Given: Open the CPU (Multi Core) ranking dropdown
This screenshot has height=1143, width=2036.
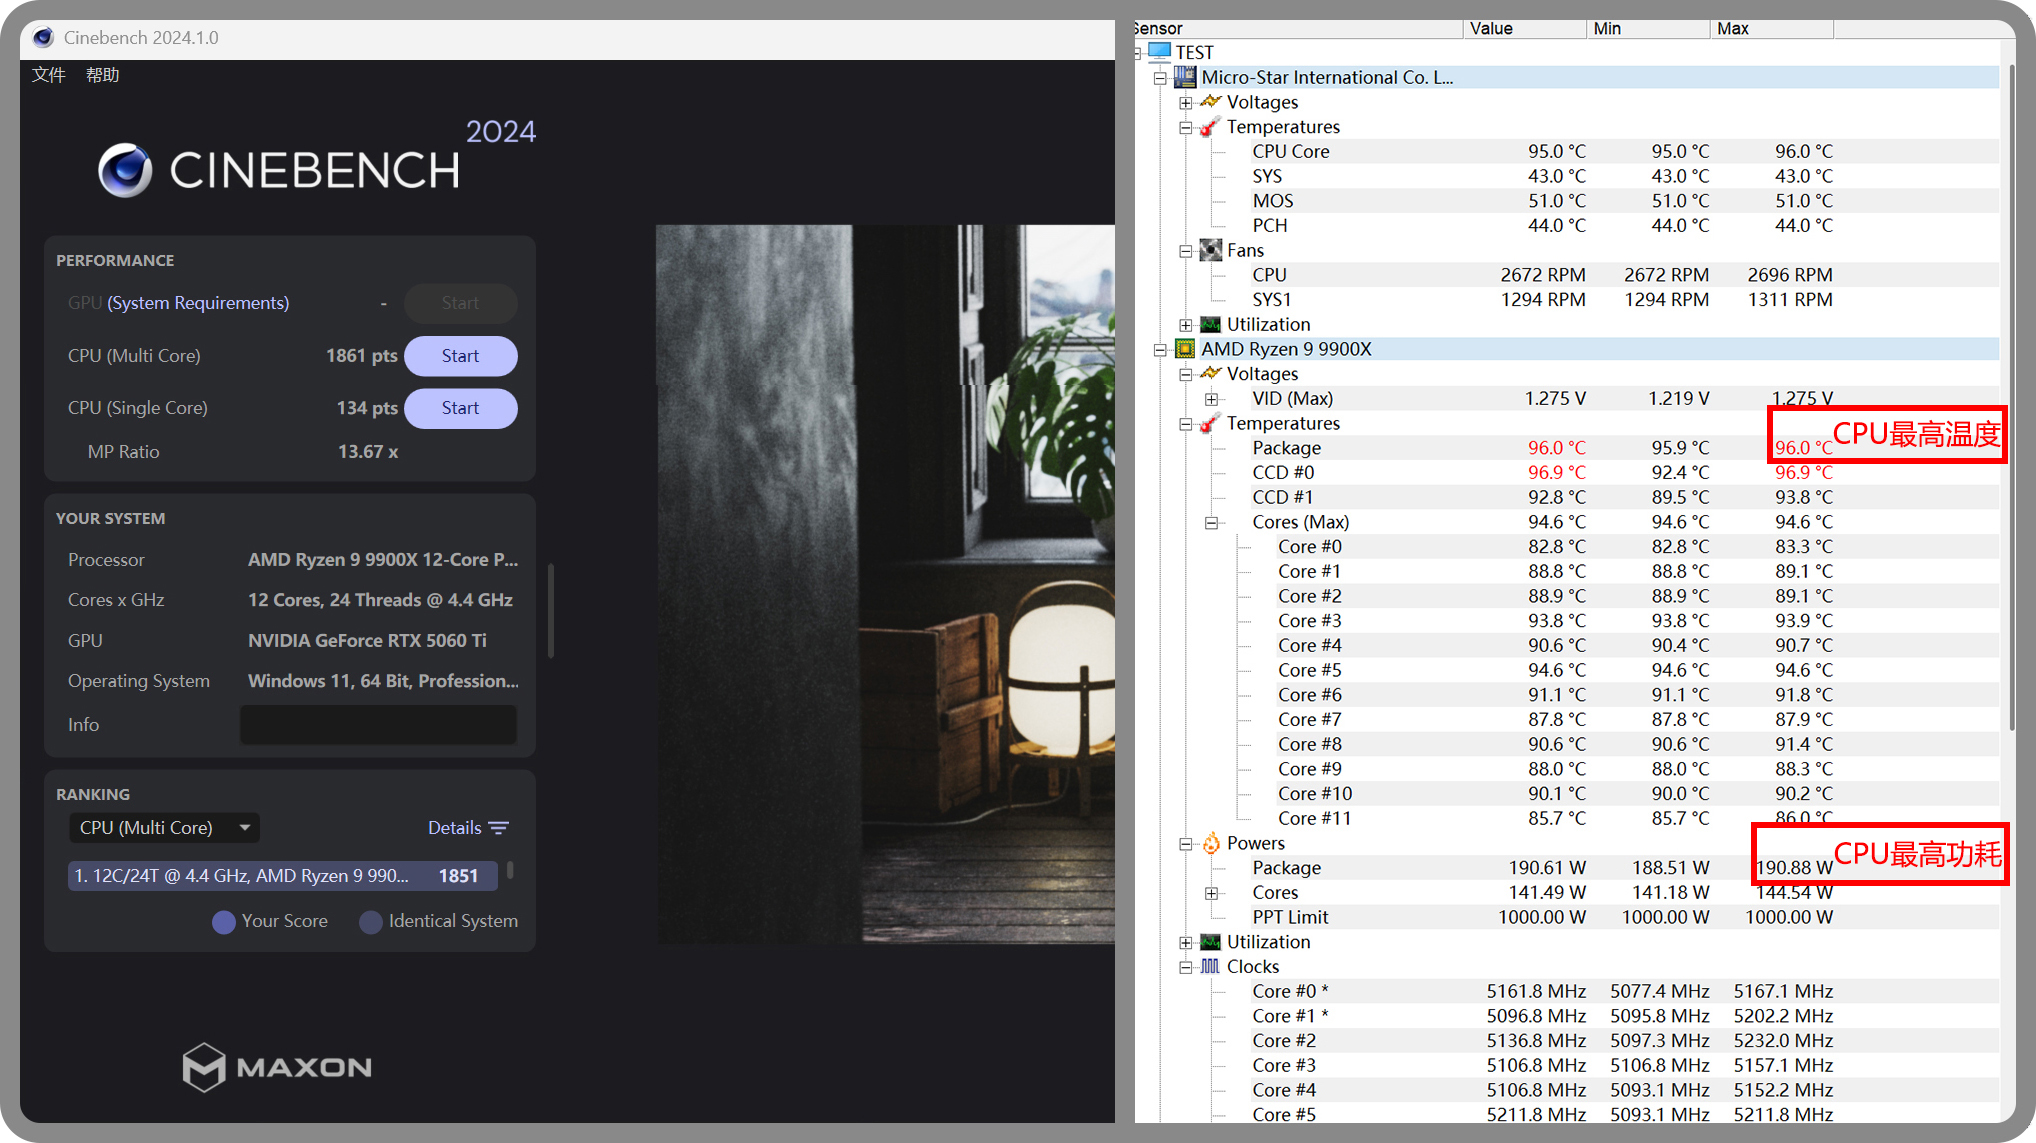Looking at the screenshot, I should tap(165, 828).
